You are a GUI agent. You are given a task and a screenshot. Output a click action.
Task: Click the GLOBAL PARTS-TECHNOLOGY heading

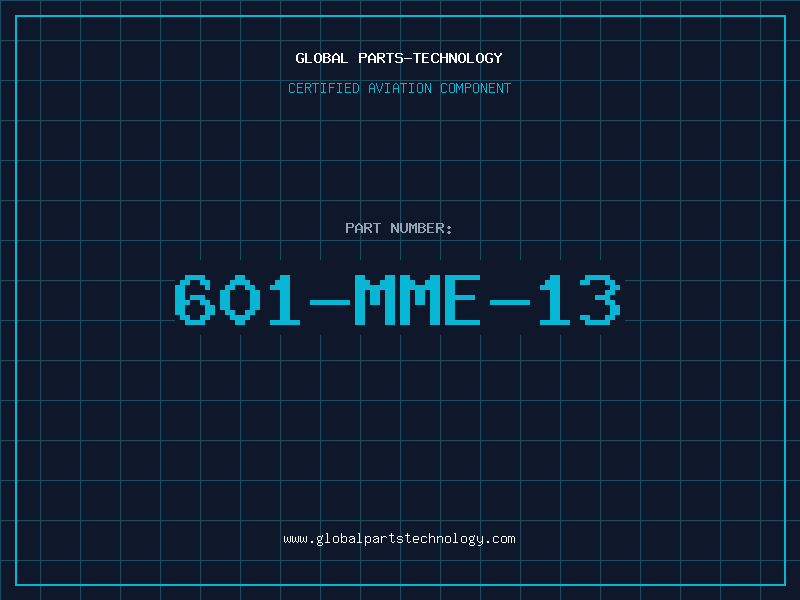pyautogui.click(x=399, y=58)
